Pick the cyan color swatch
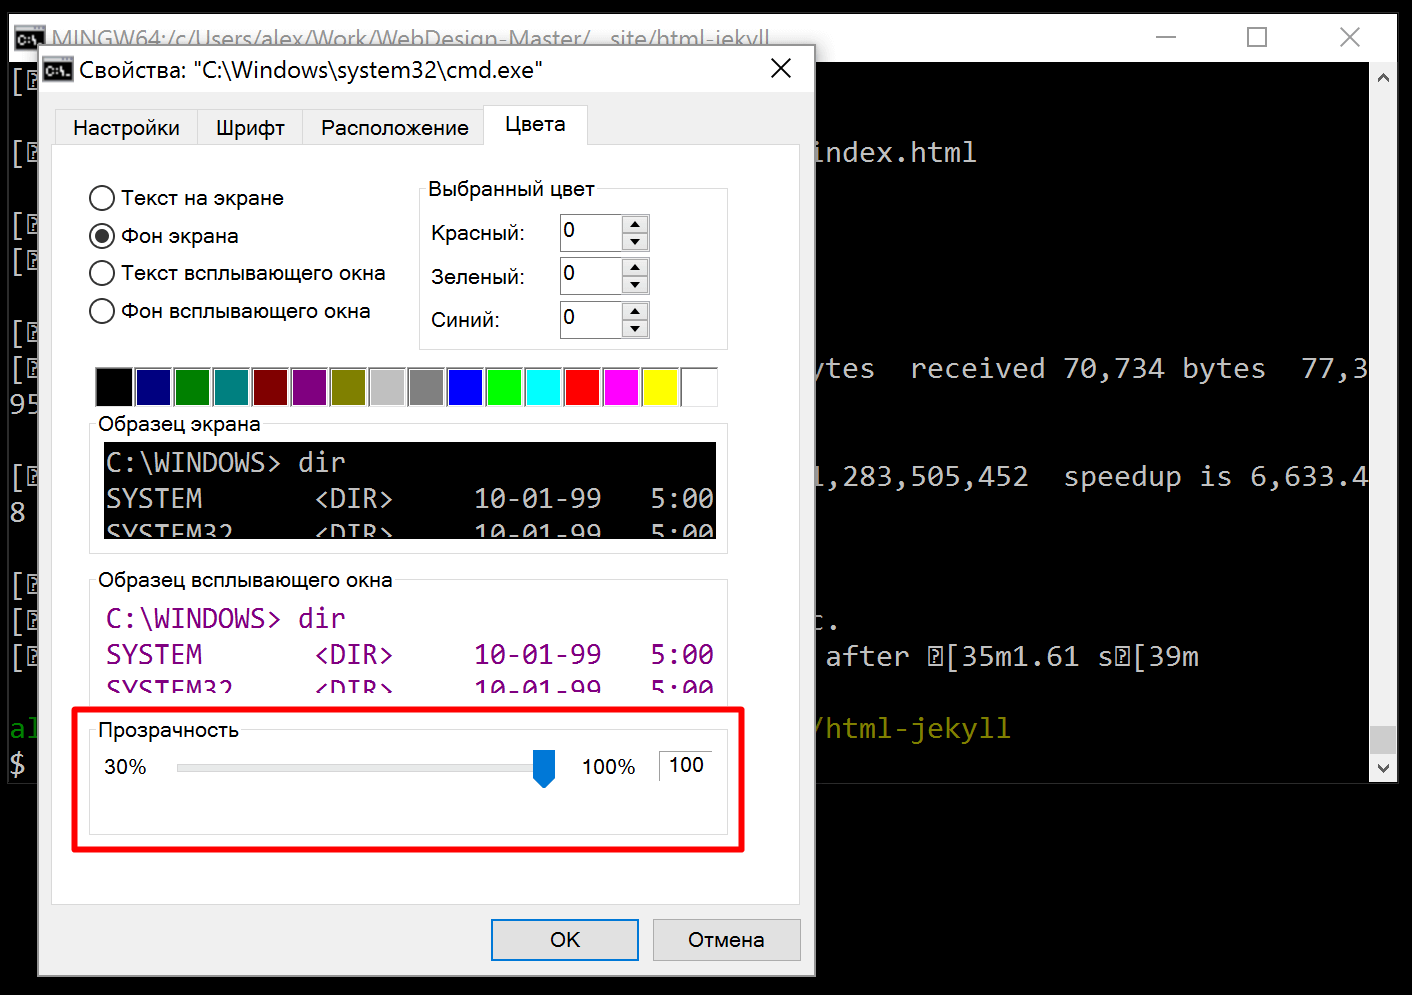This screenshot has width=1412, height=995. tap(543, 387)
